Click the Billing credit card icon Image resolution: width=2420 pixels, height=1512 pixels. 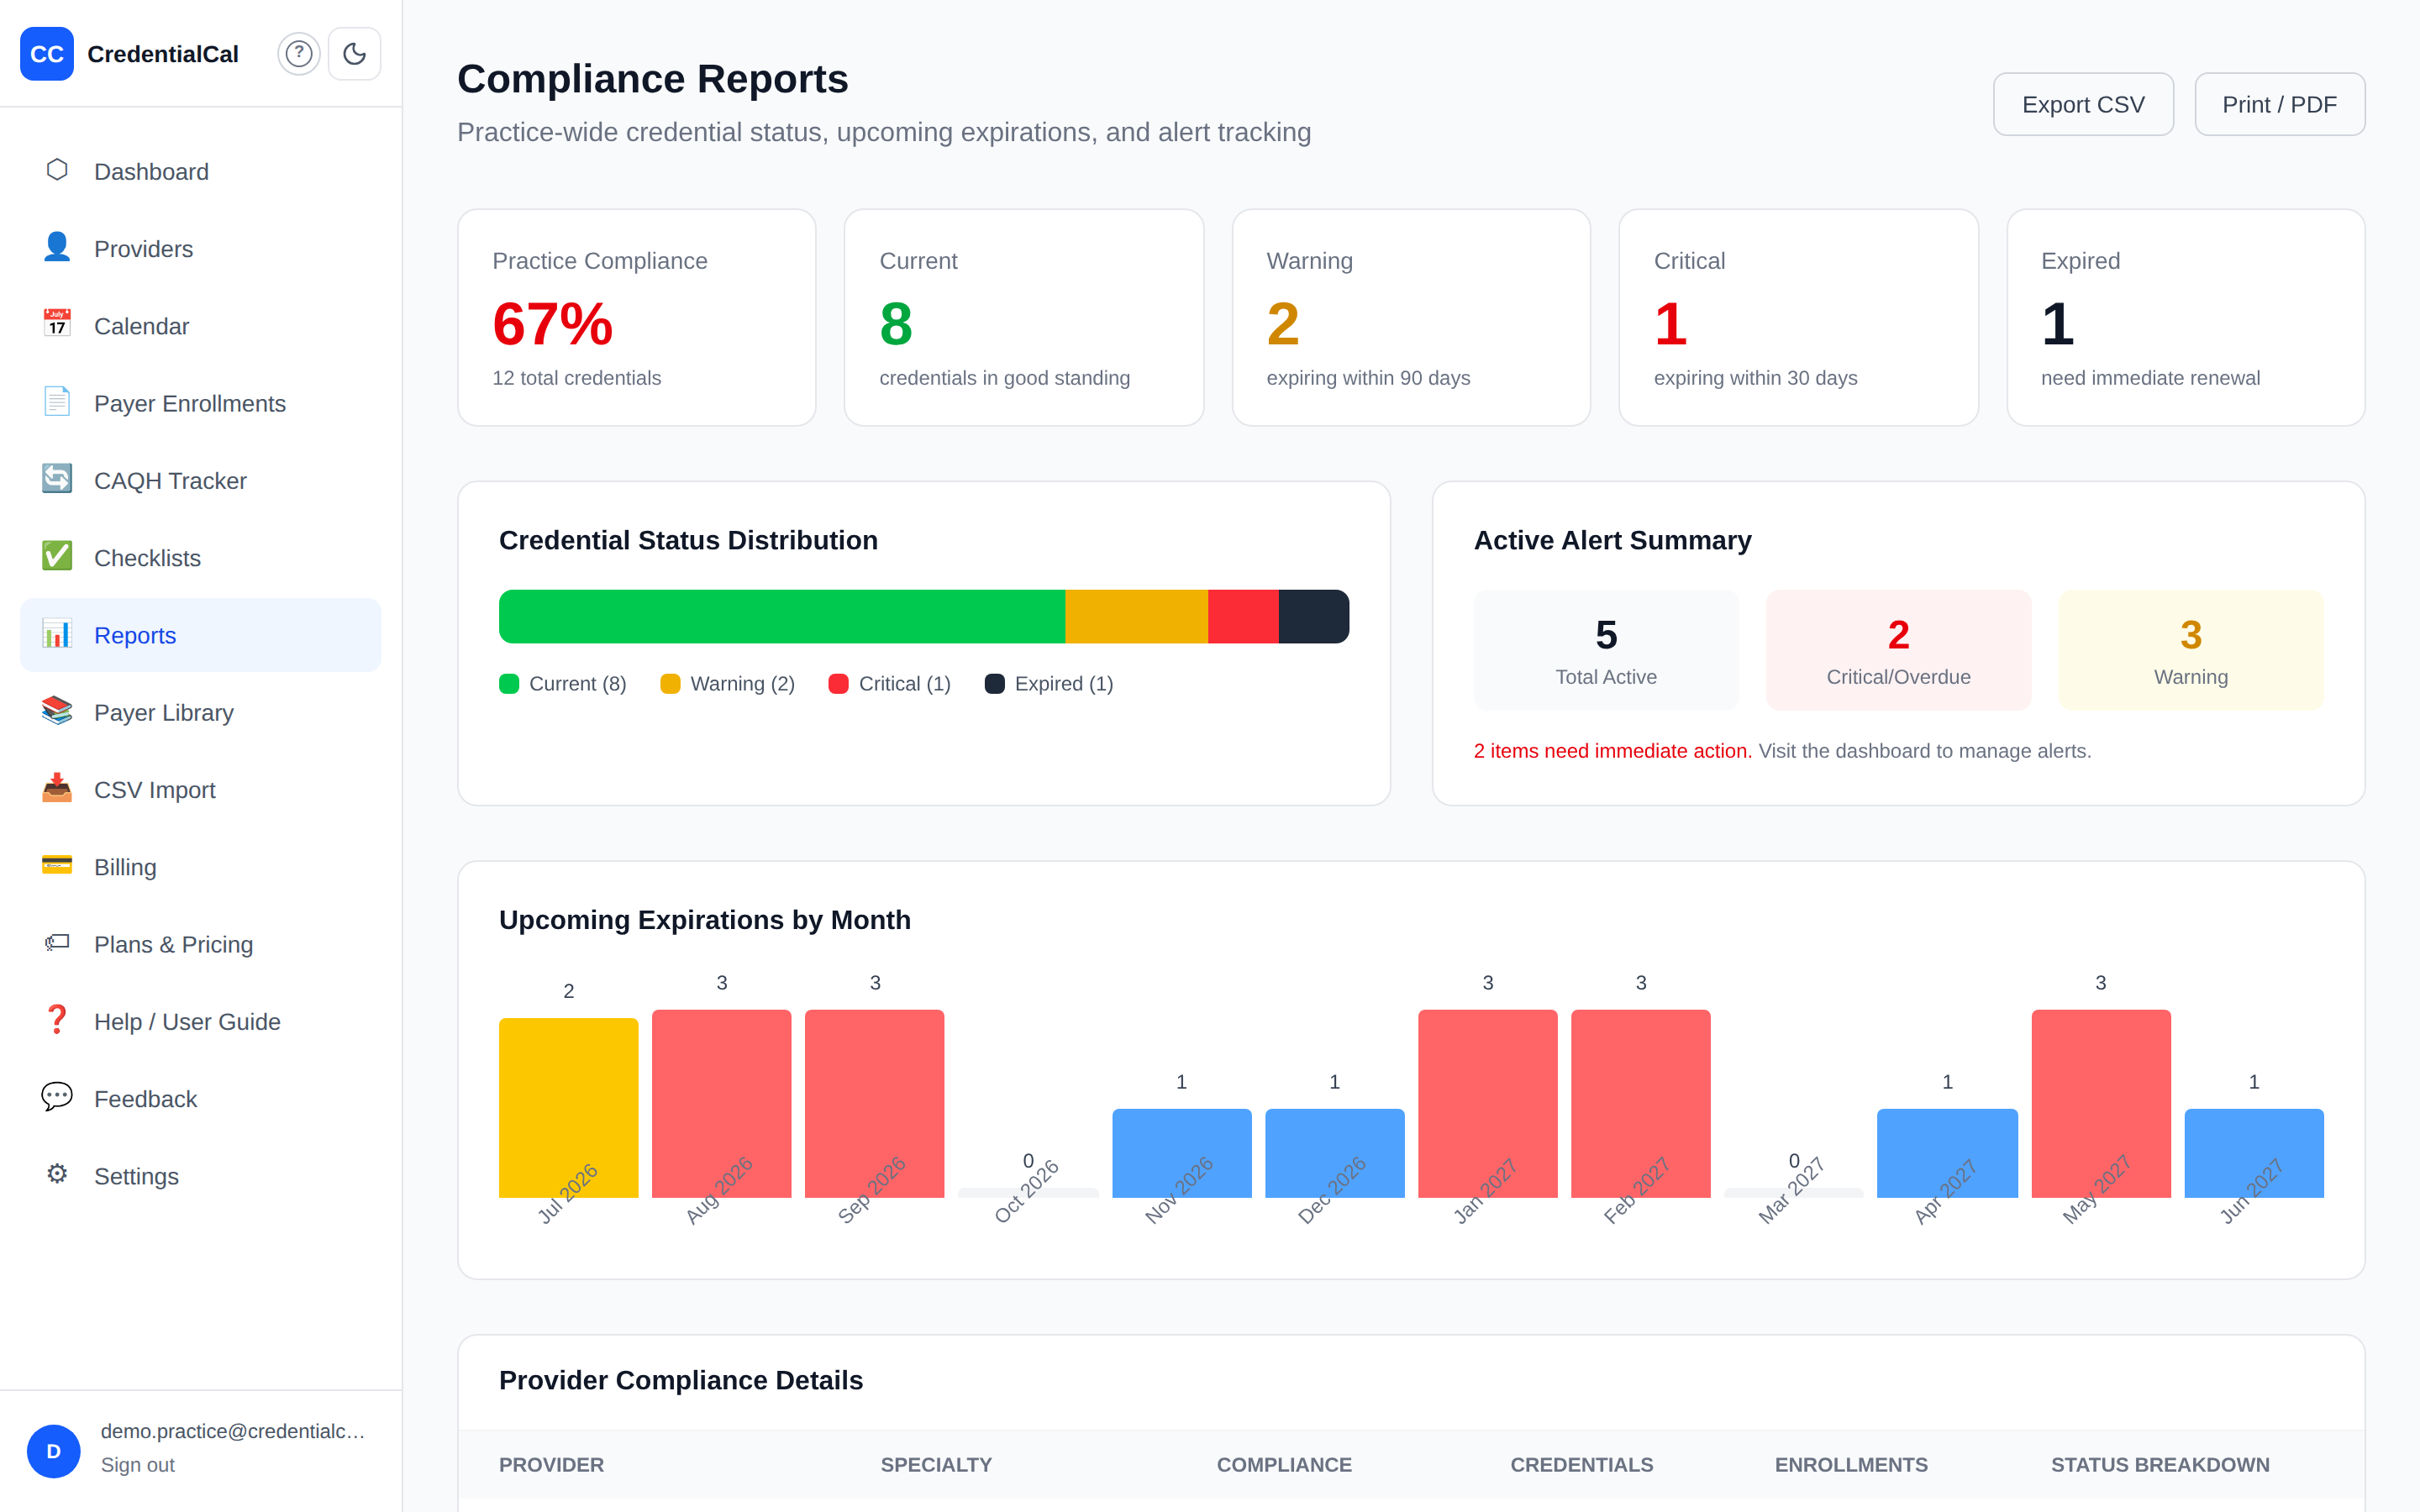pyautogui.click(x=57, y=865)
